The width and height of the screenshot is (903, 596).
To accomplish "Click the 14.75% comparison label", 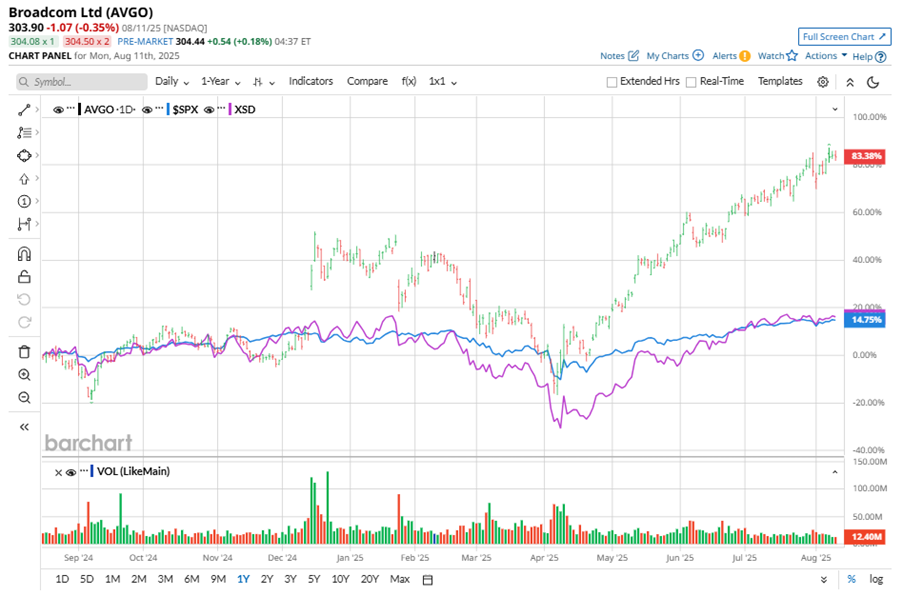I will pos(864,320).
